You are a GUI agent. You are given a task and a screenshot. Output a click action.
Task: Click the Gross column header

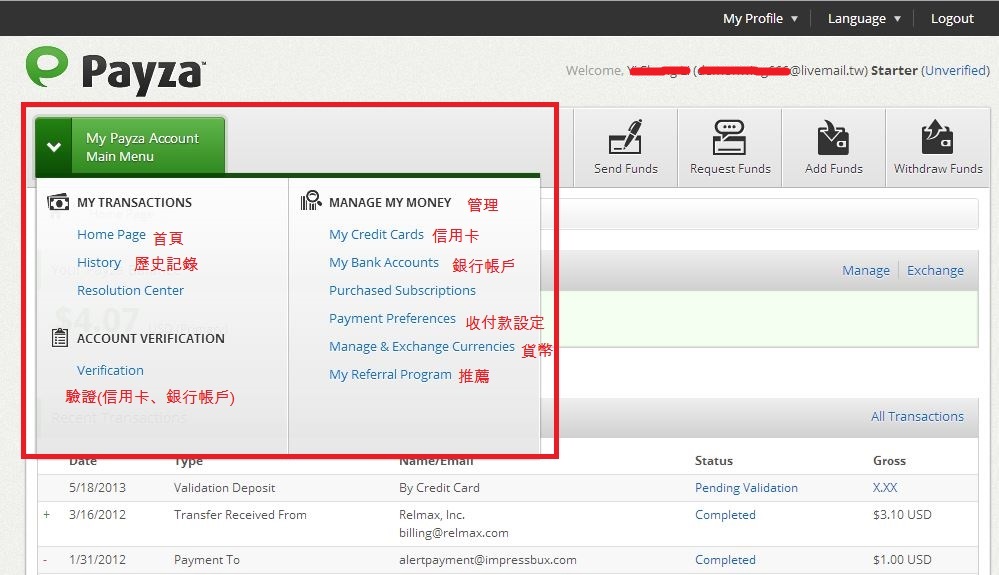(x=889, y=460)
